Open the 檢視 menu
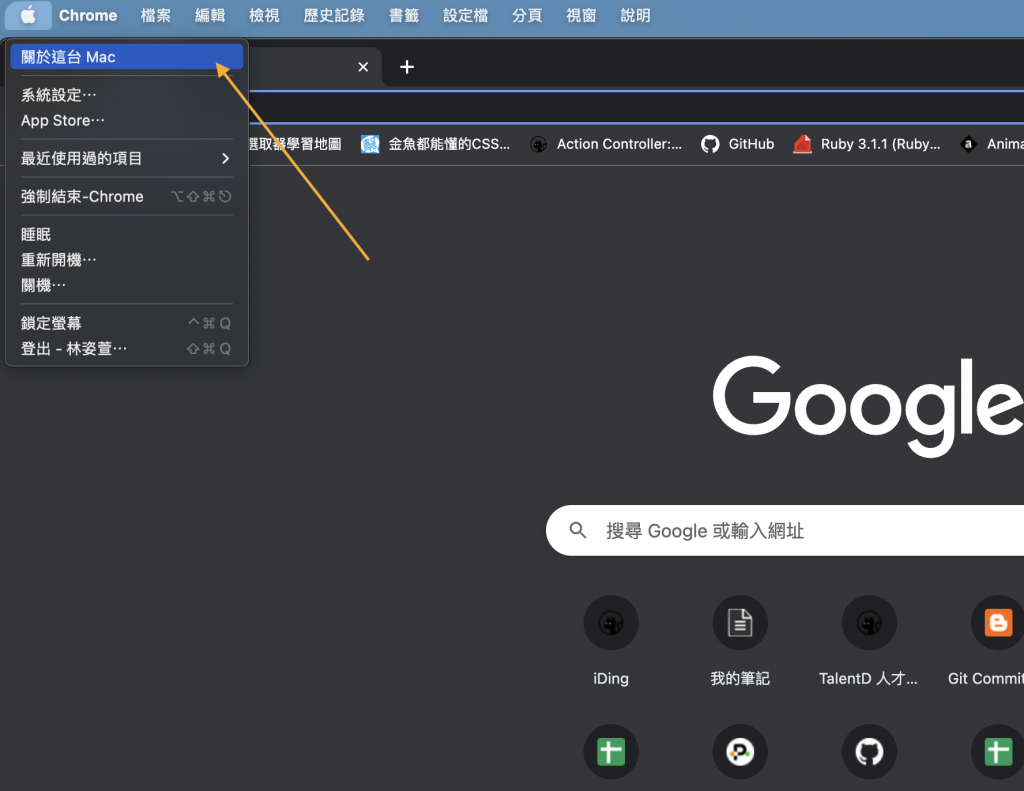The image size is (1024, 791). coord(264,15)
